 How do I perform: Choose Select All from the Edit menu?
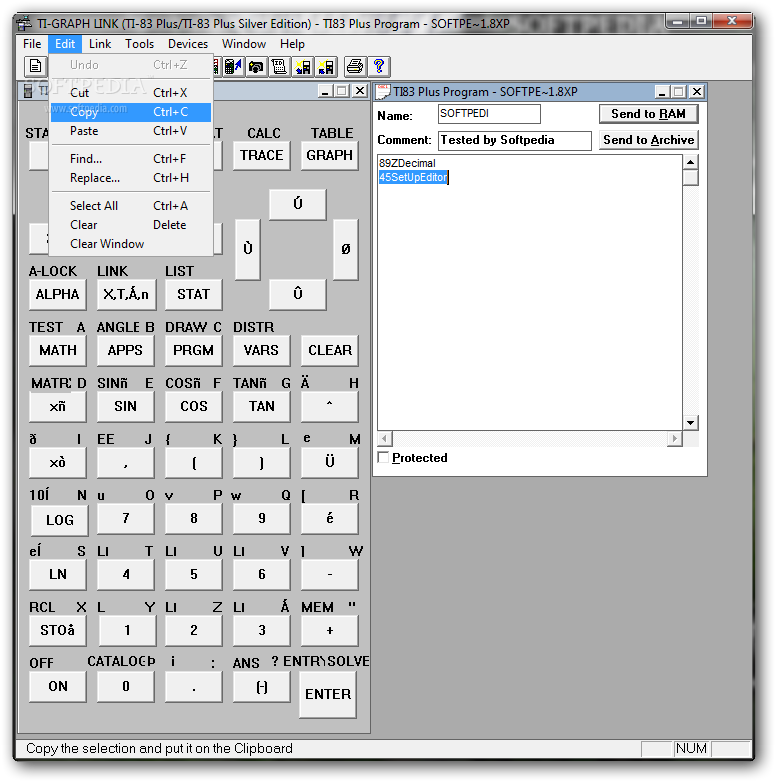point(131,206)
